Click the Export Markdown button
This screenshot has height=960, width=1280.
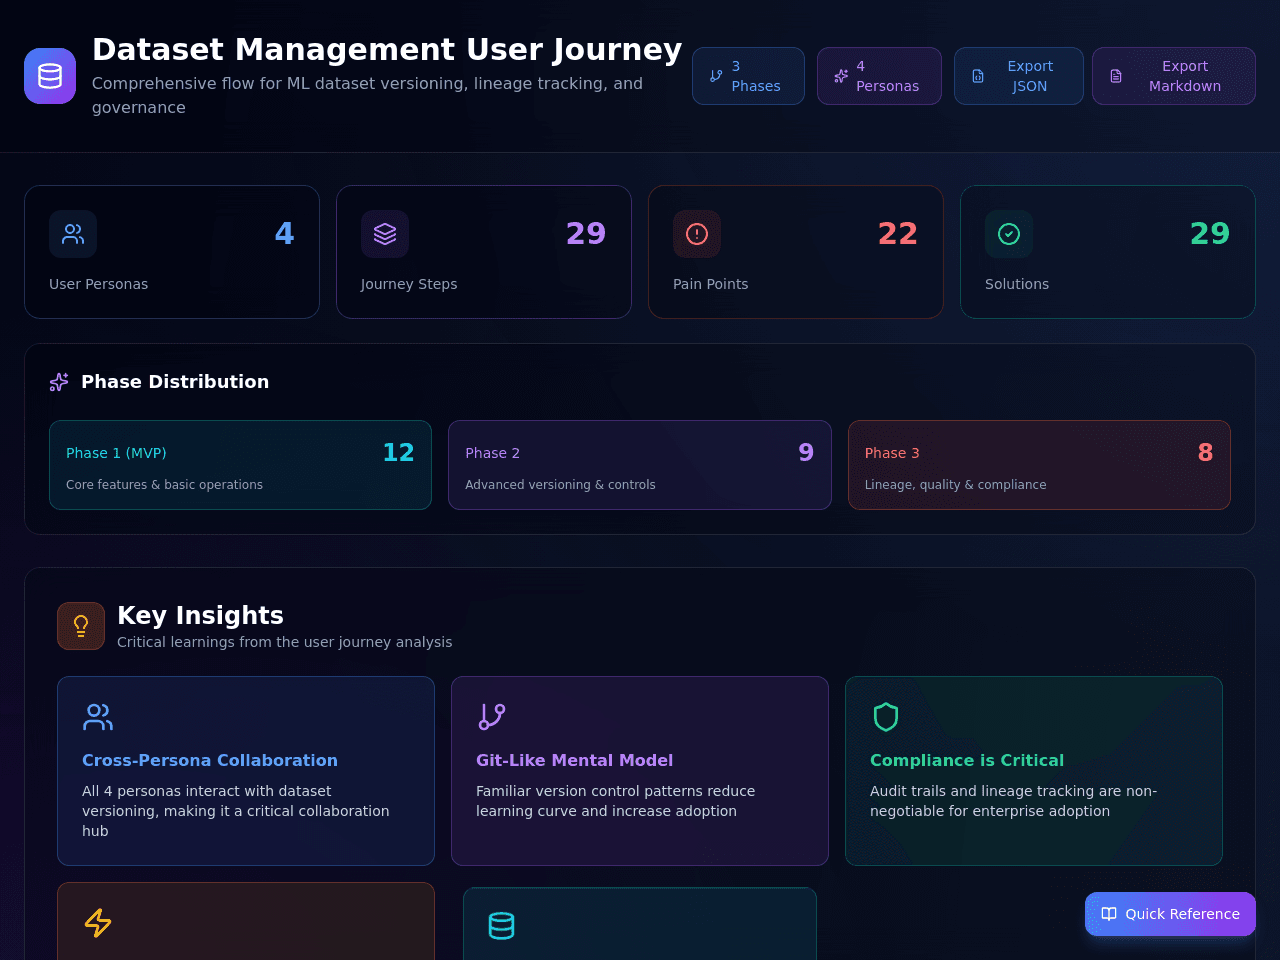[x=1173, y=76]
